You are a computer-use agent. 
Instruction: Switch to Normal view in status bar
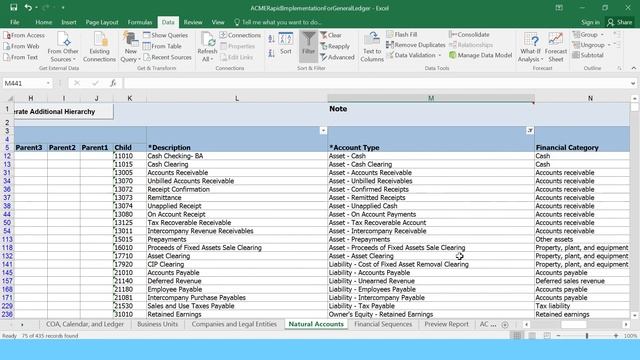(517, 336)
